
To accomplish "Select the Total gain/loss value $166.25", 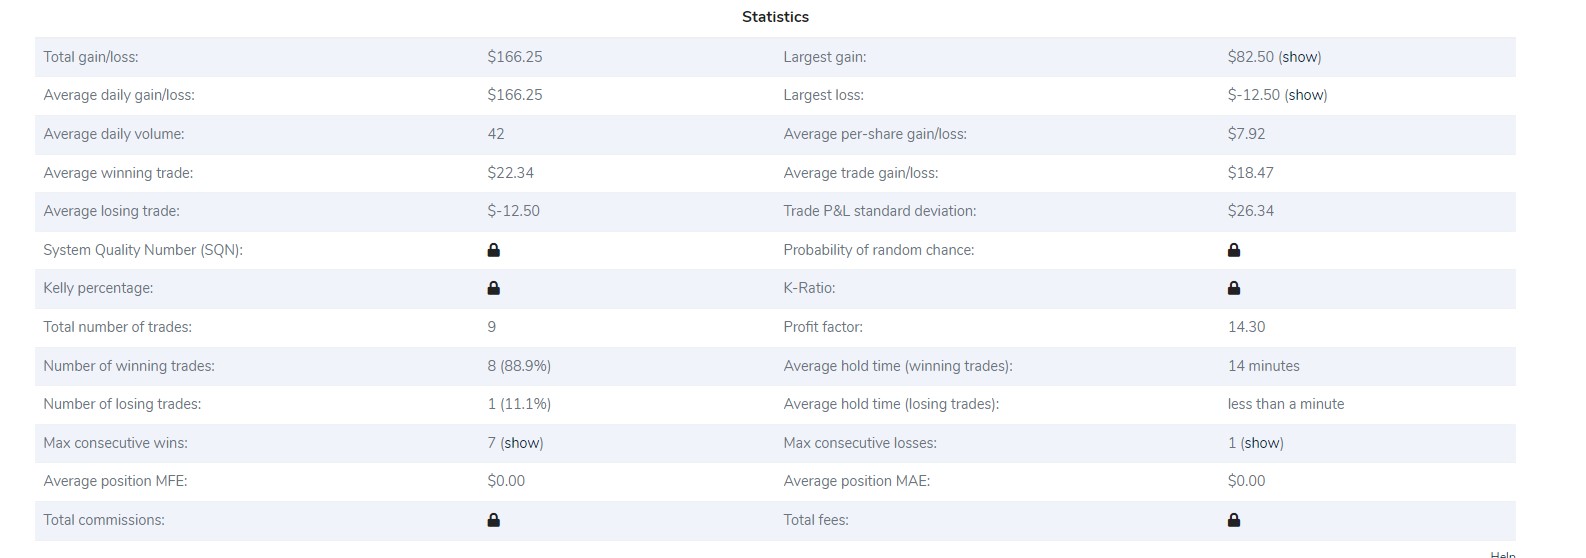I will click(515, 57).
